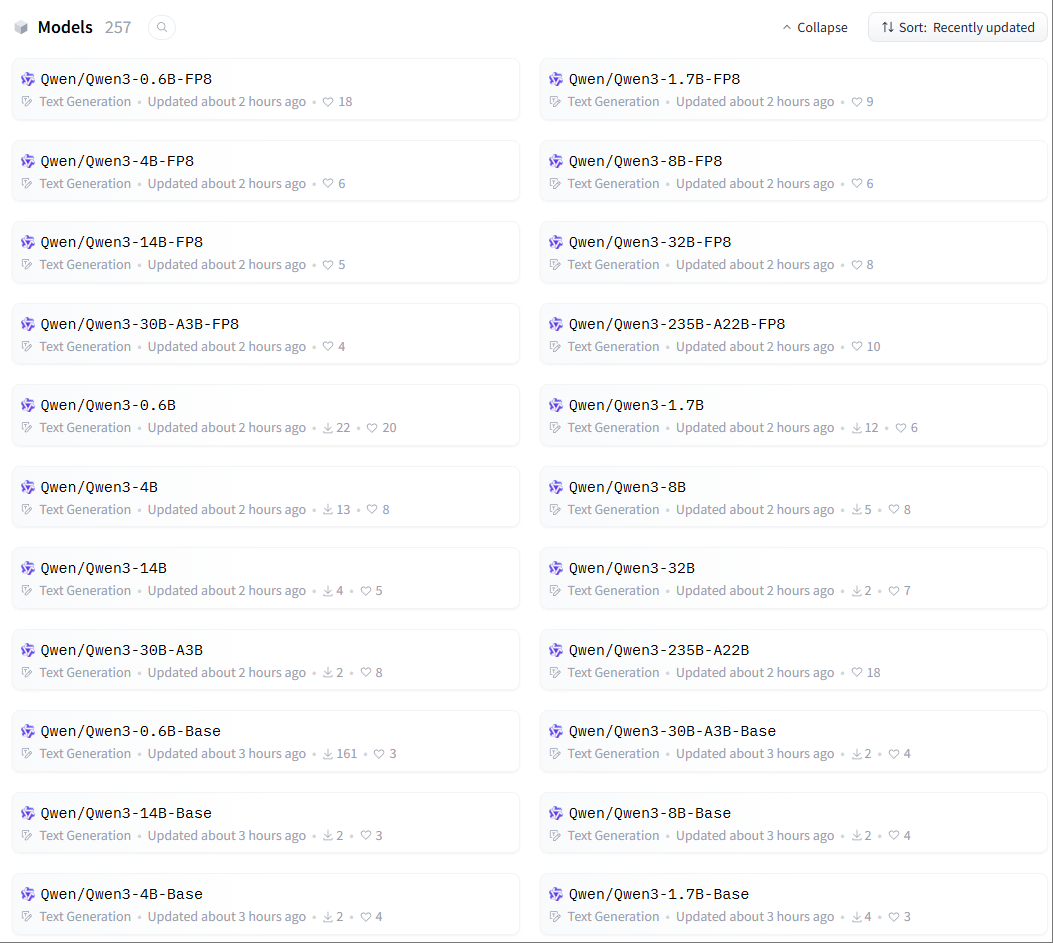The image size is (1053, 943).
Task: Select the Qwen/Qwen3-0.6B-Base title text
Action: (x=130, y=731)
